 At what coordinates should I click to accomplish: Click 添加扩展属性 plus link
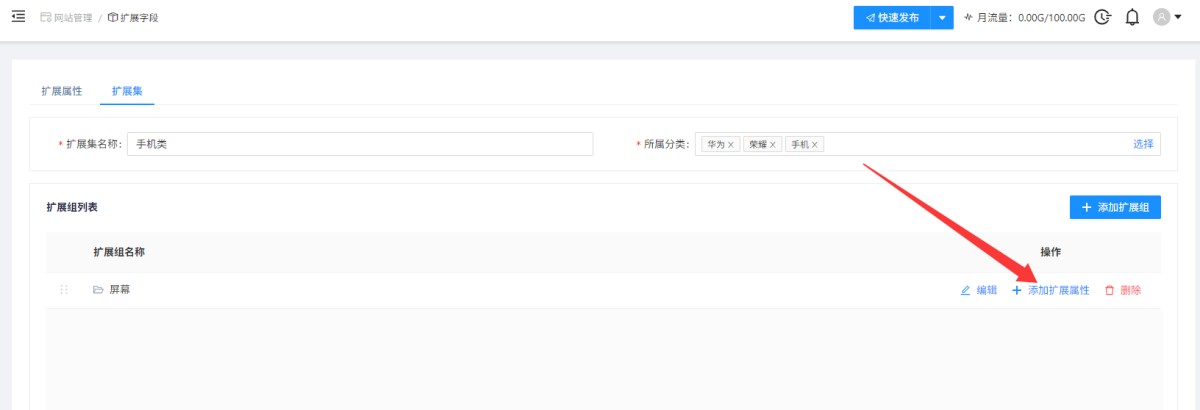click(x=1051, y=290)
